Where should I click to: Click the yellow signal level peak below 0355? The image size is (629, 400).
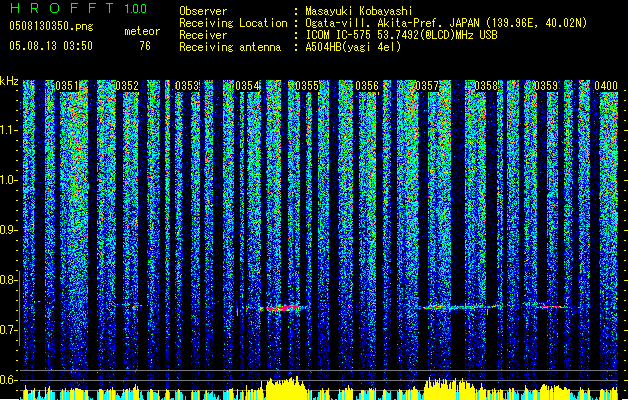point(285,388)
